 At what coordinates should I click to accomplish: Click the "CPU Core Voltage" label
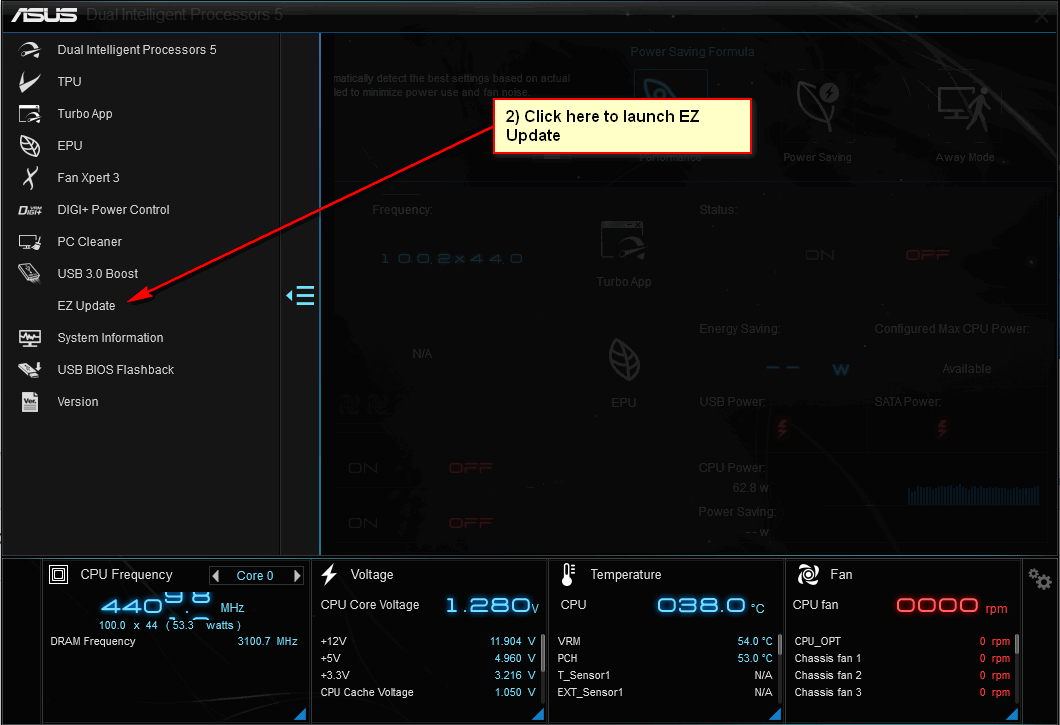coord(370,605)
